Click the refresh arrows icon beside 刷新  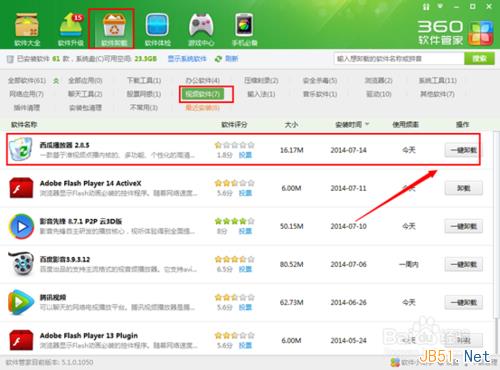pyautogui.click(x=218, y=59)
